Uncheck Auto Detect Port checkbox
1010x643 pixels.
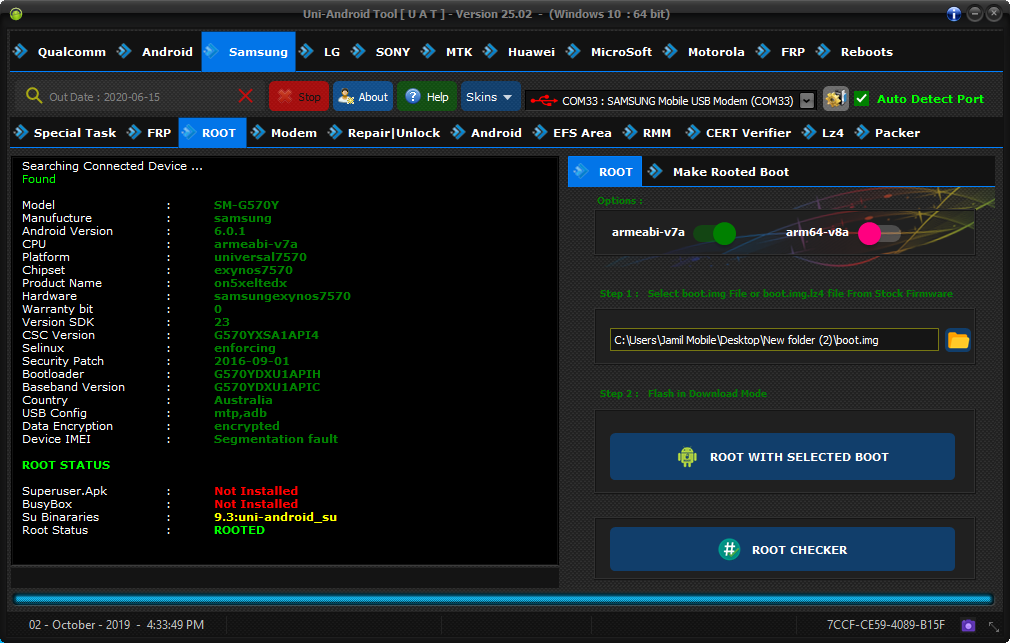861,98
